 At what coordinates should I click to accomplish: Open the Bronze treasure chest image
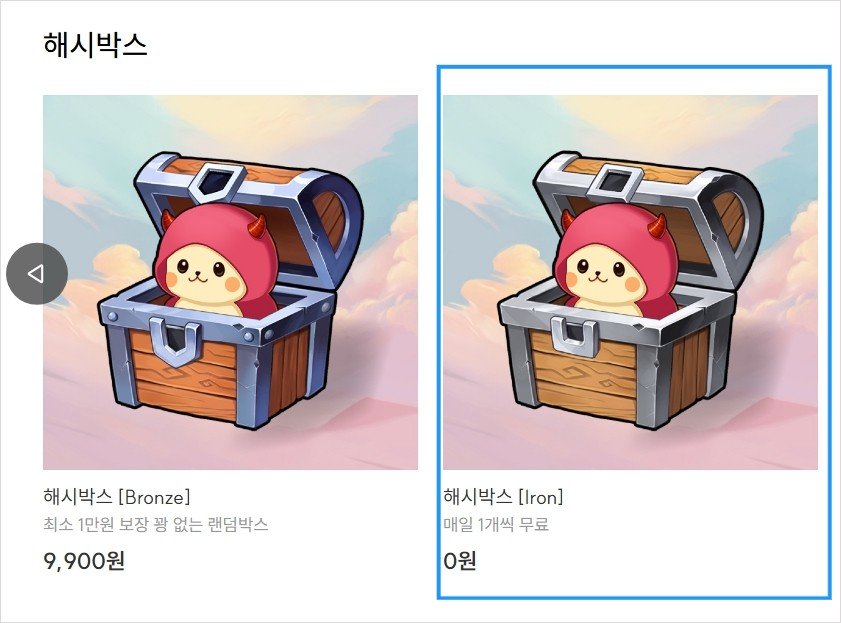[x=230, y=282]
